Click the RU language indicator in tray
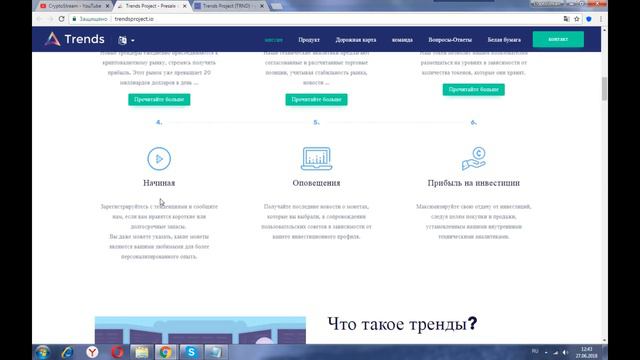This screenshot has width=640, height=360. [535, 351]
